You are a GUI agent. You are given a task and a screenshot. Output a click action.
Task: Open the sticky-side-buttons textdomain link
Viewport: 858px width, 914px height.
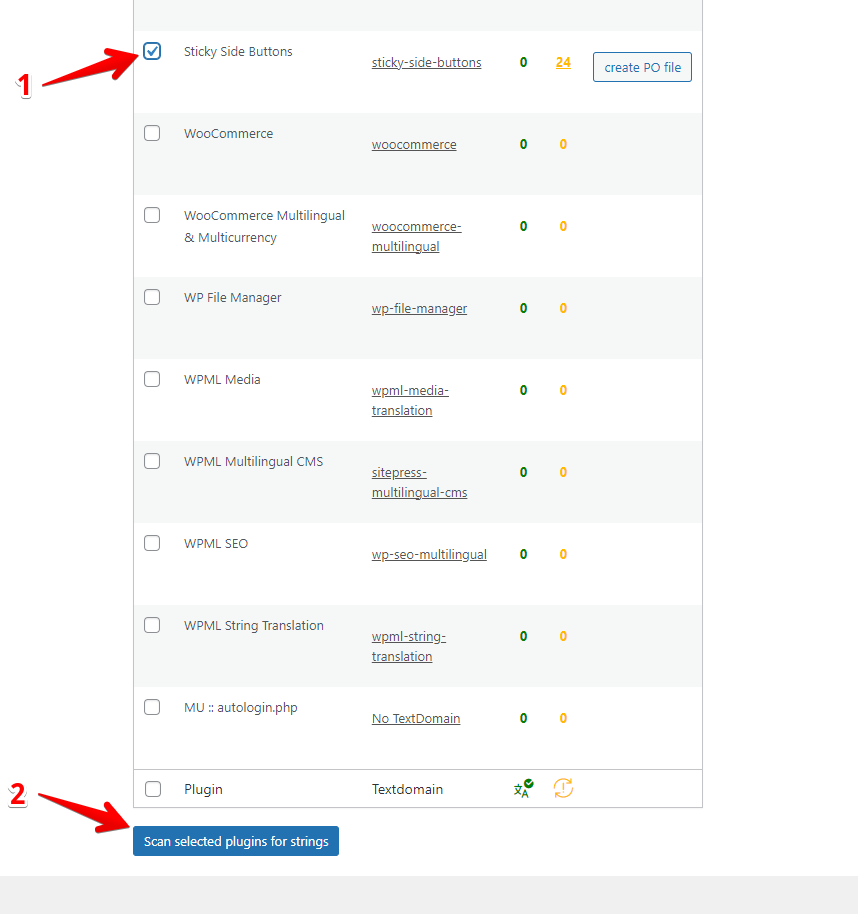pos(427,62)
